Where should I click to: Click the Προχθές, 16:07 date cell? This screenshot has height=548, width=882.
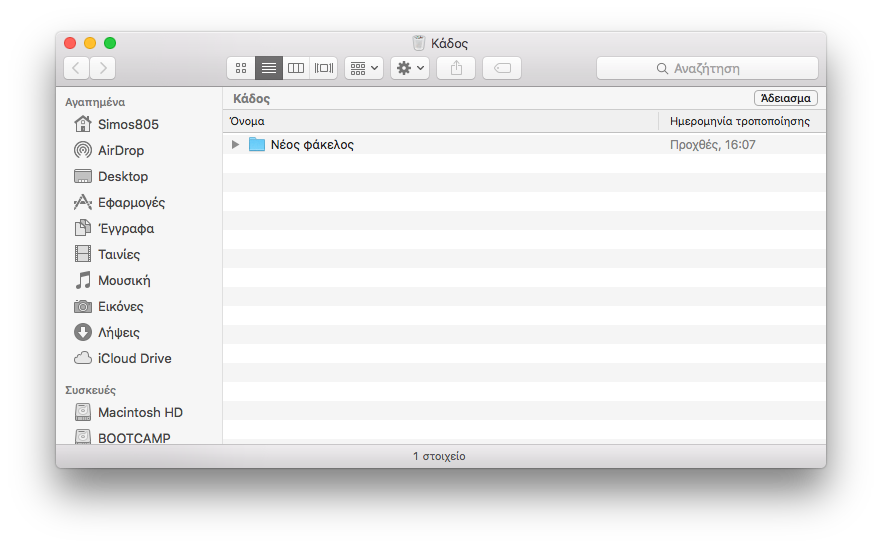pyautogui.click(x=713, y=145)
